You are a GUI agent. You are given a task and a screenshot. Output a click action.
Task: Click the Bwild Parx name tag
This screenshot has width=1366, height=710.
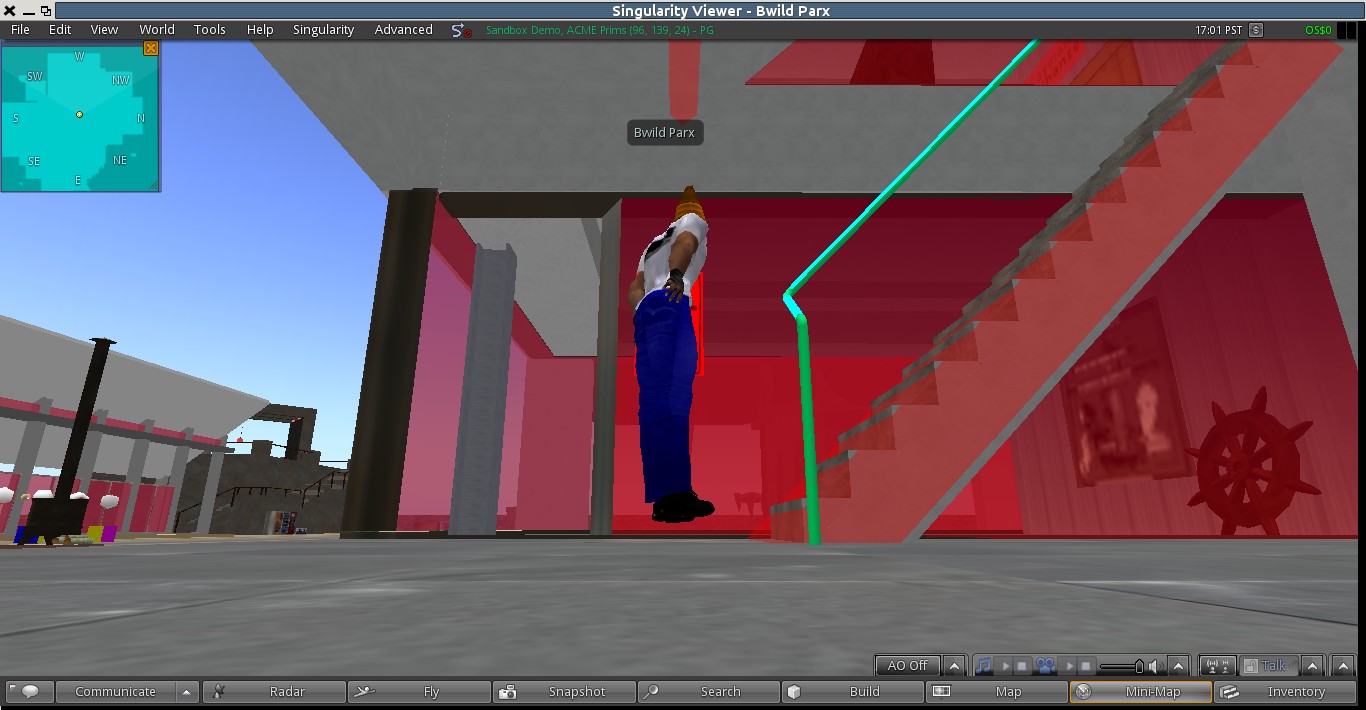tap(664, 132)
